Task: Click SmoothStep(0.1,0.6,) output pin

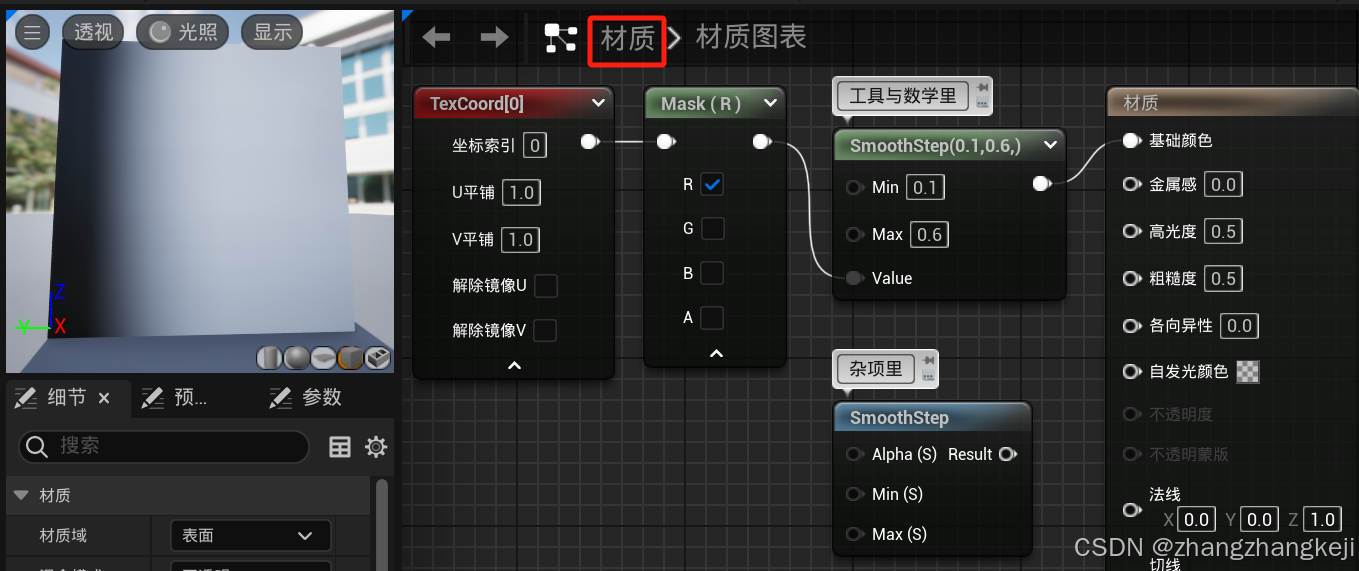Action: click(1041, 183)
